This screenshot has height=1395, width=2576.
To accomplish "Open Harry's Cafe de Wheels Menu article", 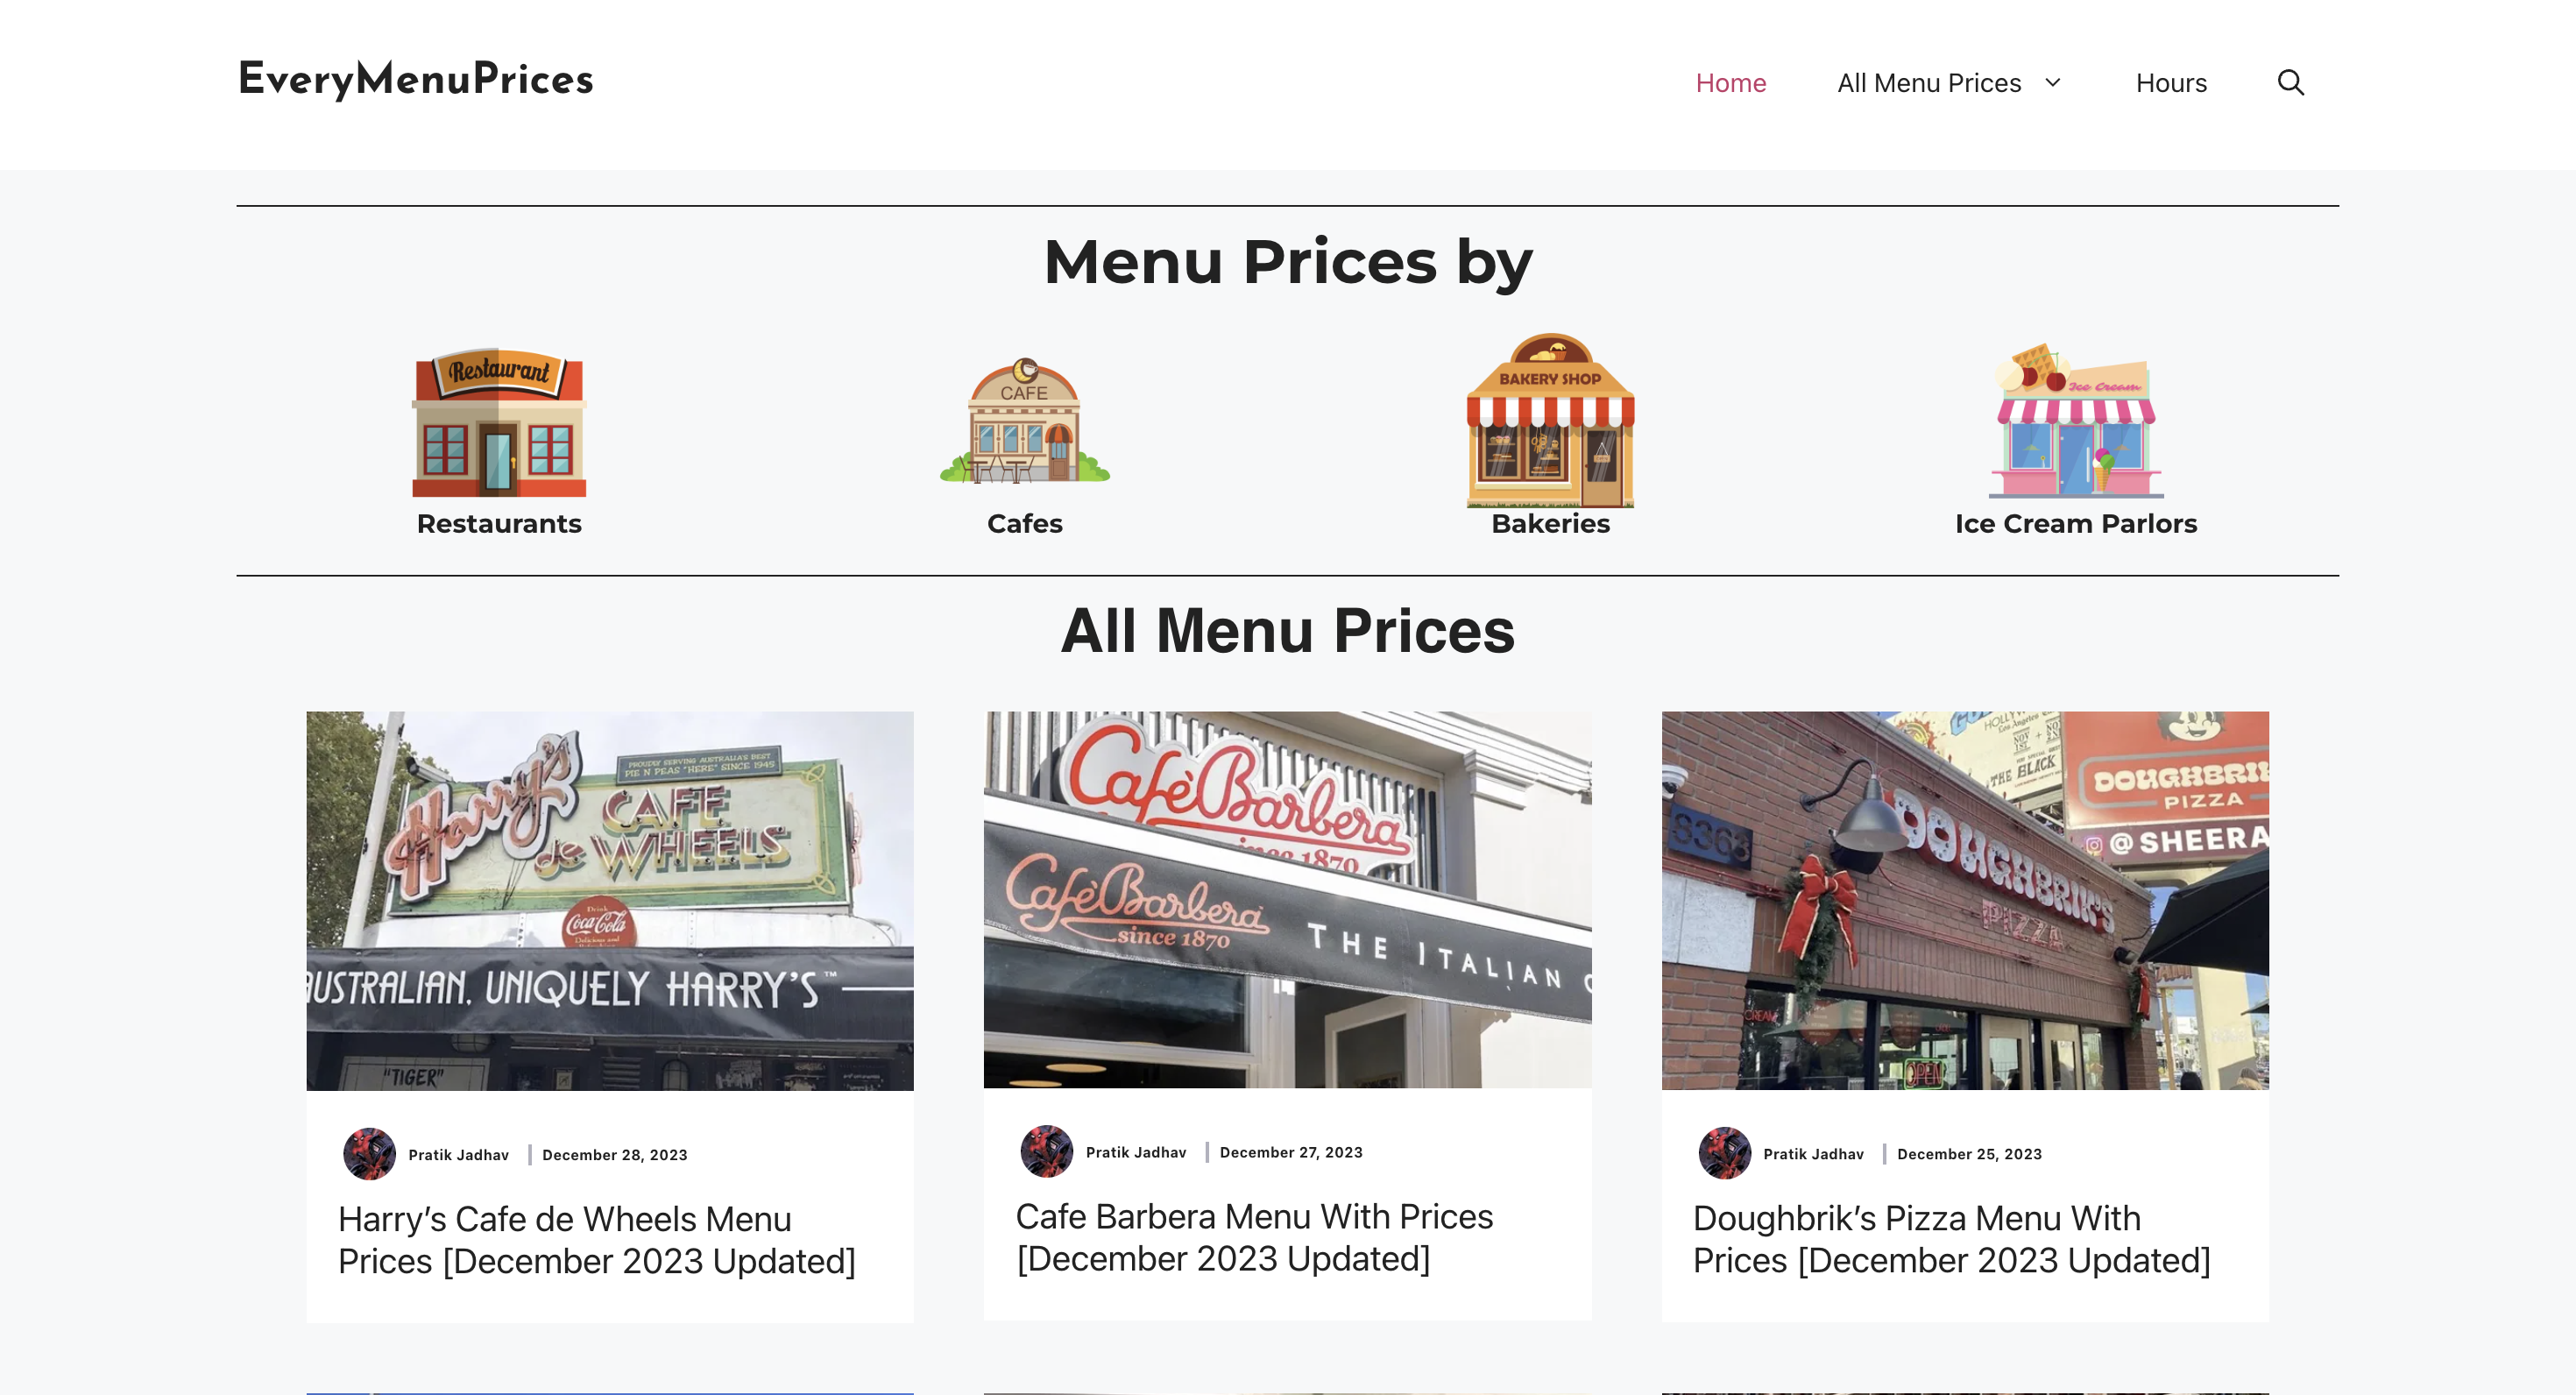I will coord(597,1240).
